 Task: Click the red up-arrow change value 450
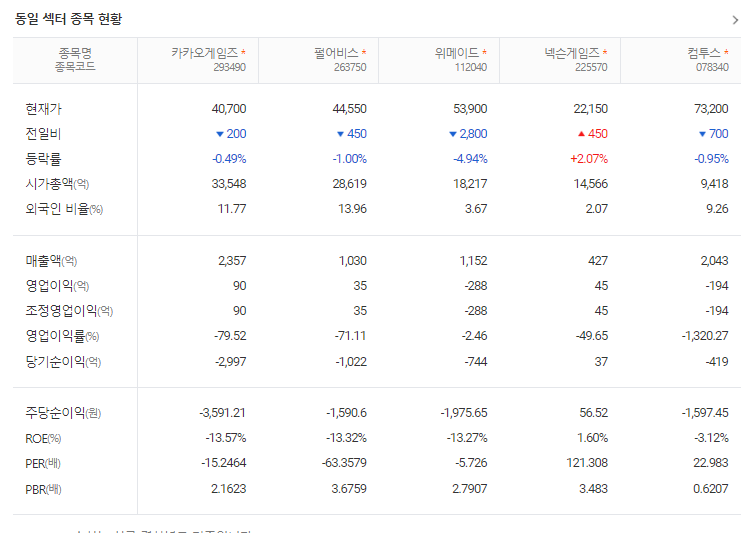pos(593,134)
